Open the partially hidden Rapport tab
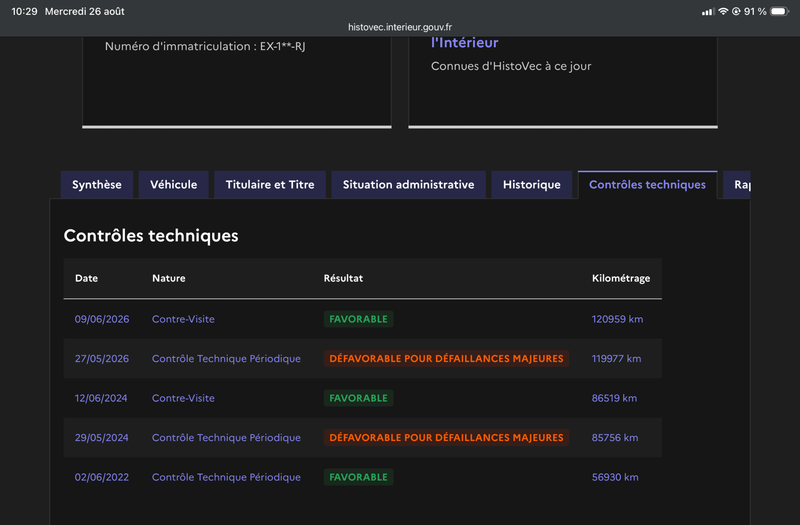This screenshot has height=525, width=800. (737, 185)
